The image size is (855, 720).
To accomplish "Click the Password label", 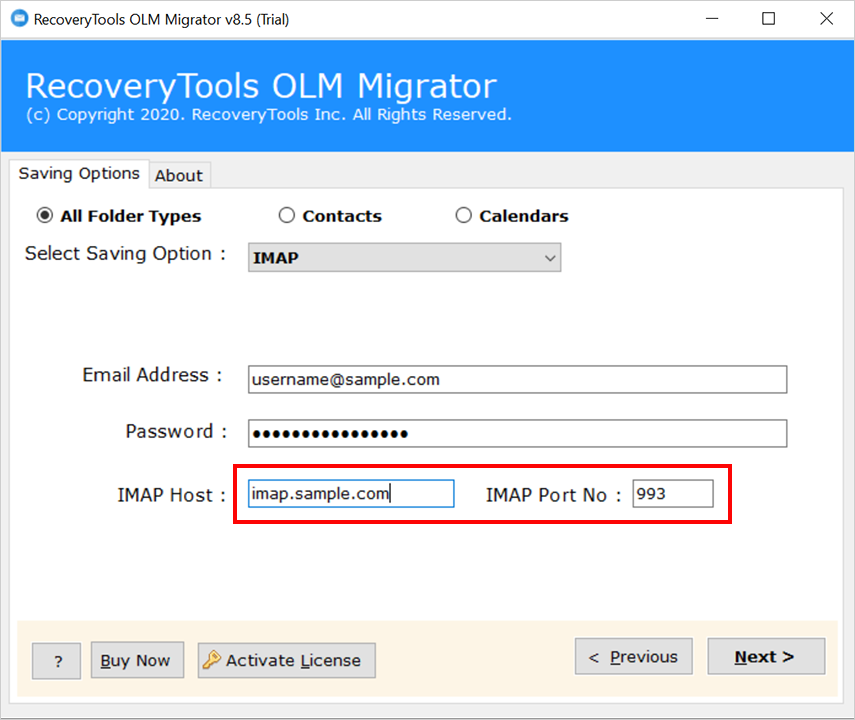I will [176, 431].
